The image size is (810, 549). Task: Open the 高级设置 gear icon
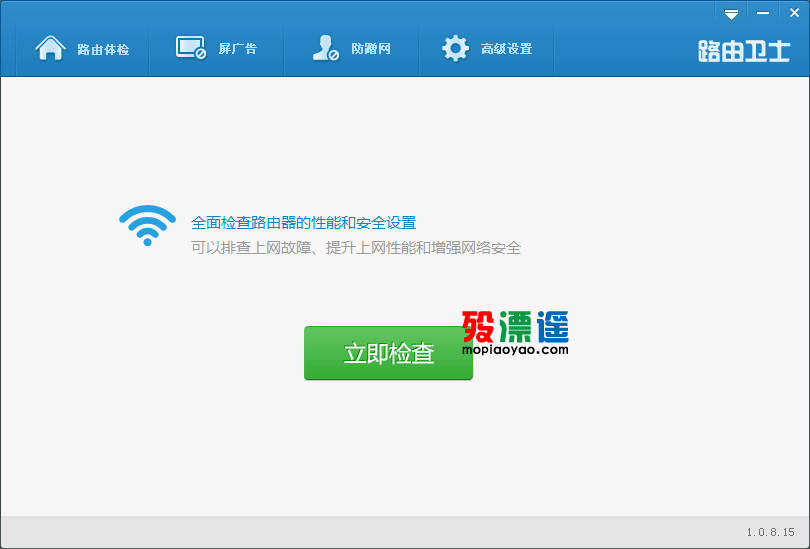pyautogui.click(x=455, y=49)
